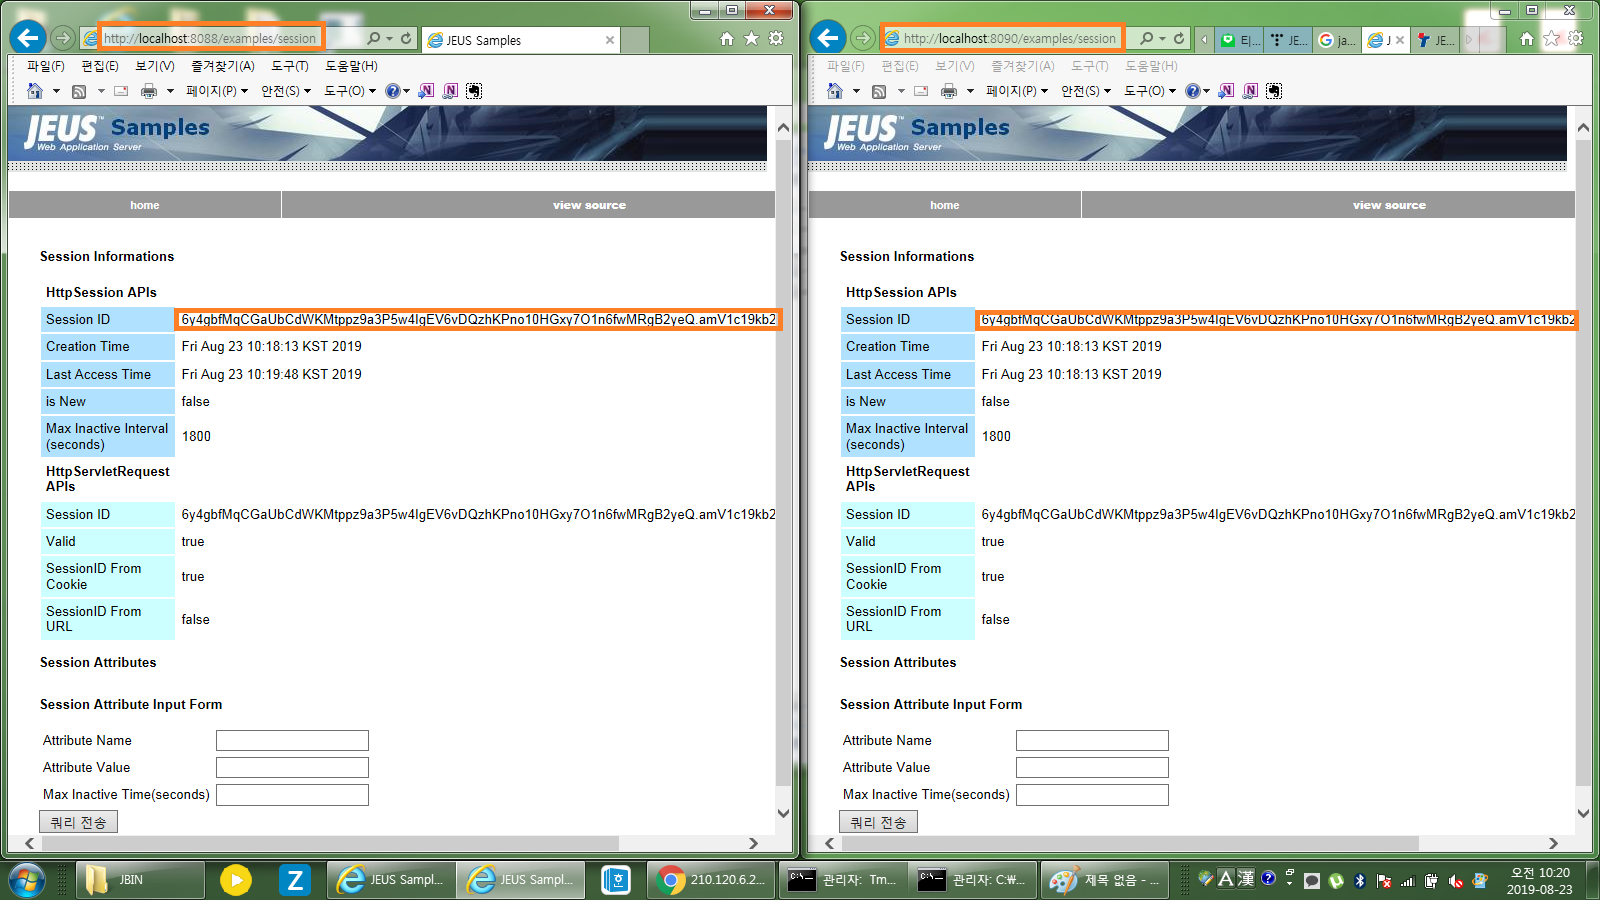Click OneNote linked notes icon in right window
This screenshot has width=1600, height=900.
point(1250,91)
